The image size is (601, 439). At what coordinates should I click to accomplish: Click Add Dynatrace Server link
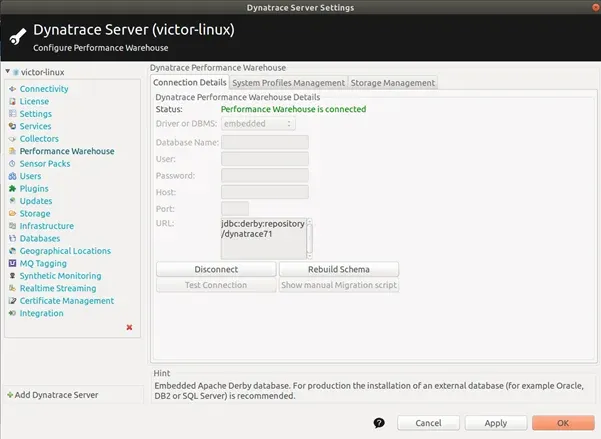click(57, 395)
